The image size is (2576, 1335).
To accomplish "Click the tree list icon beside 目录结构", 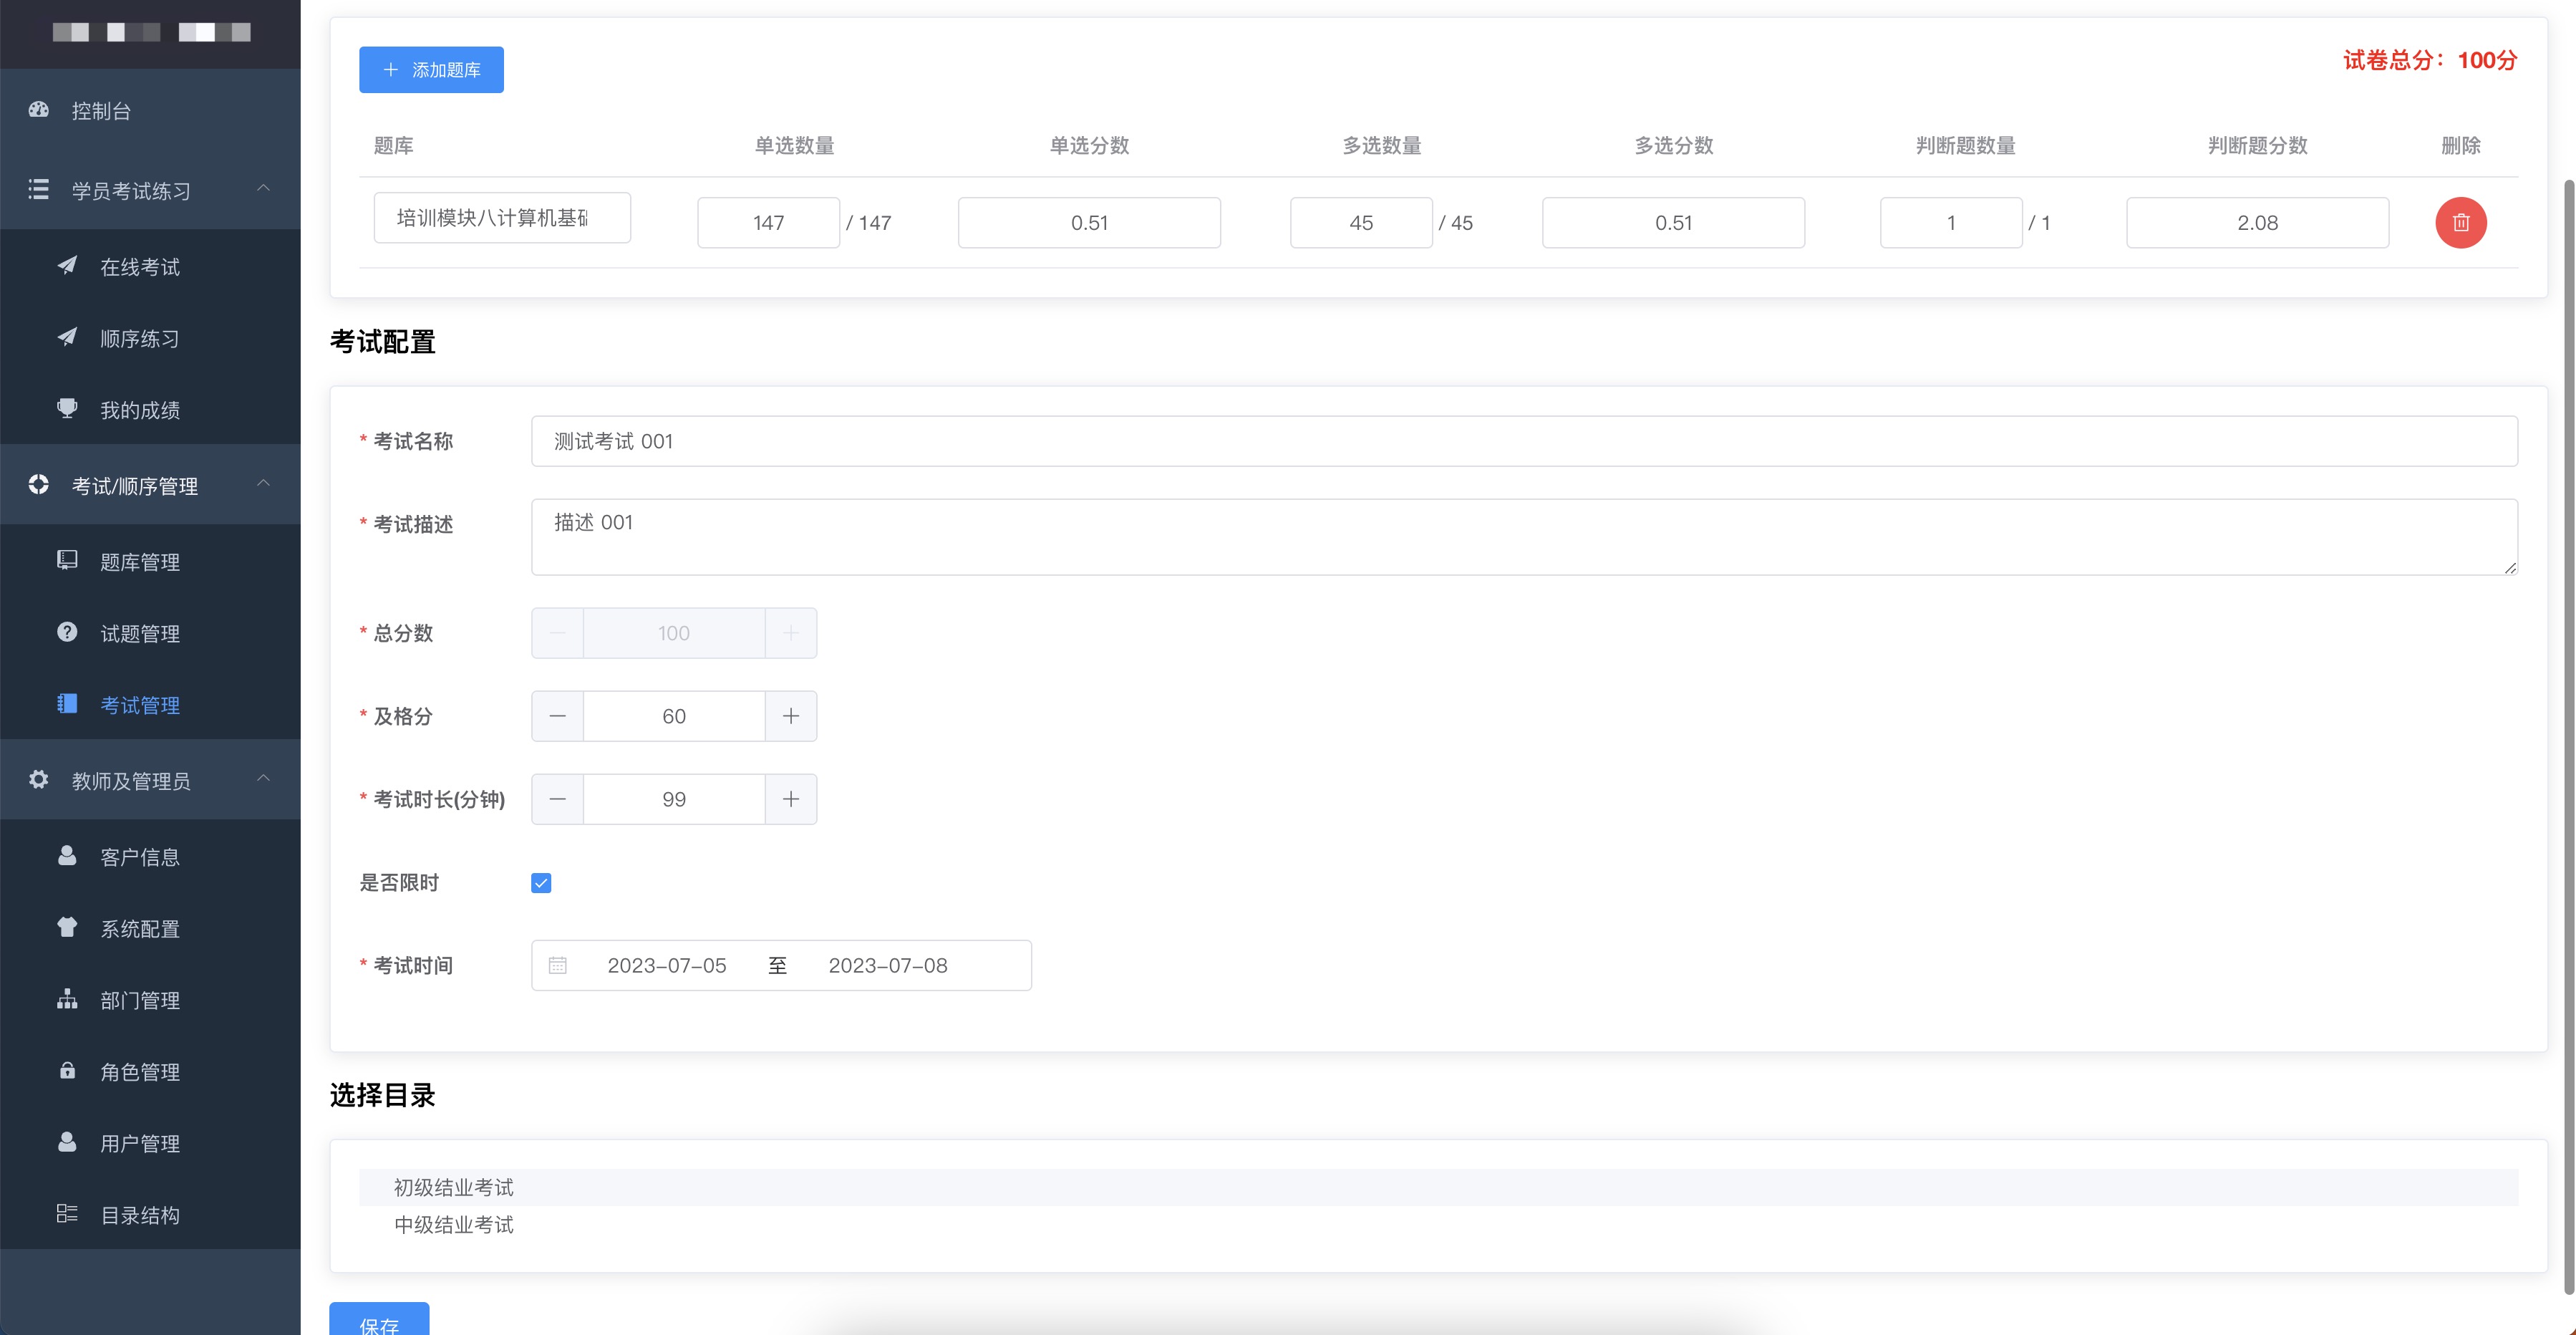I will tap(67, 1213).
